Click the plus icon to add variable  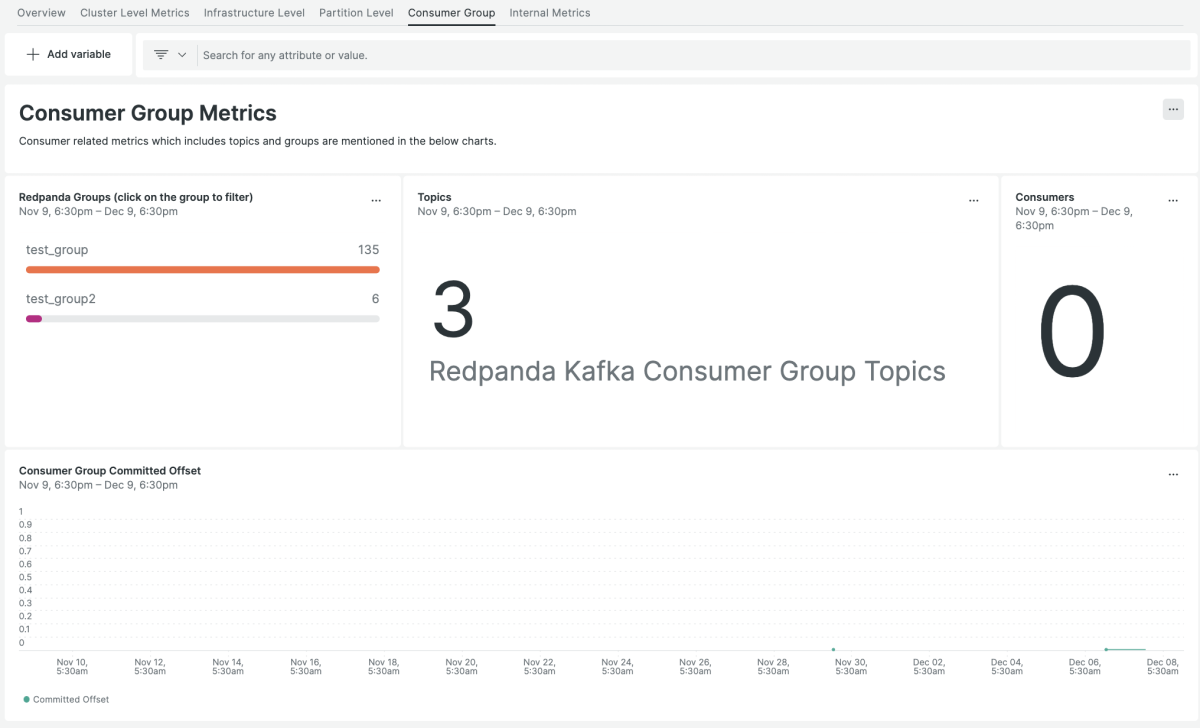(33, 54)
